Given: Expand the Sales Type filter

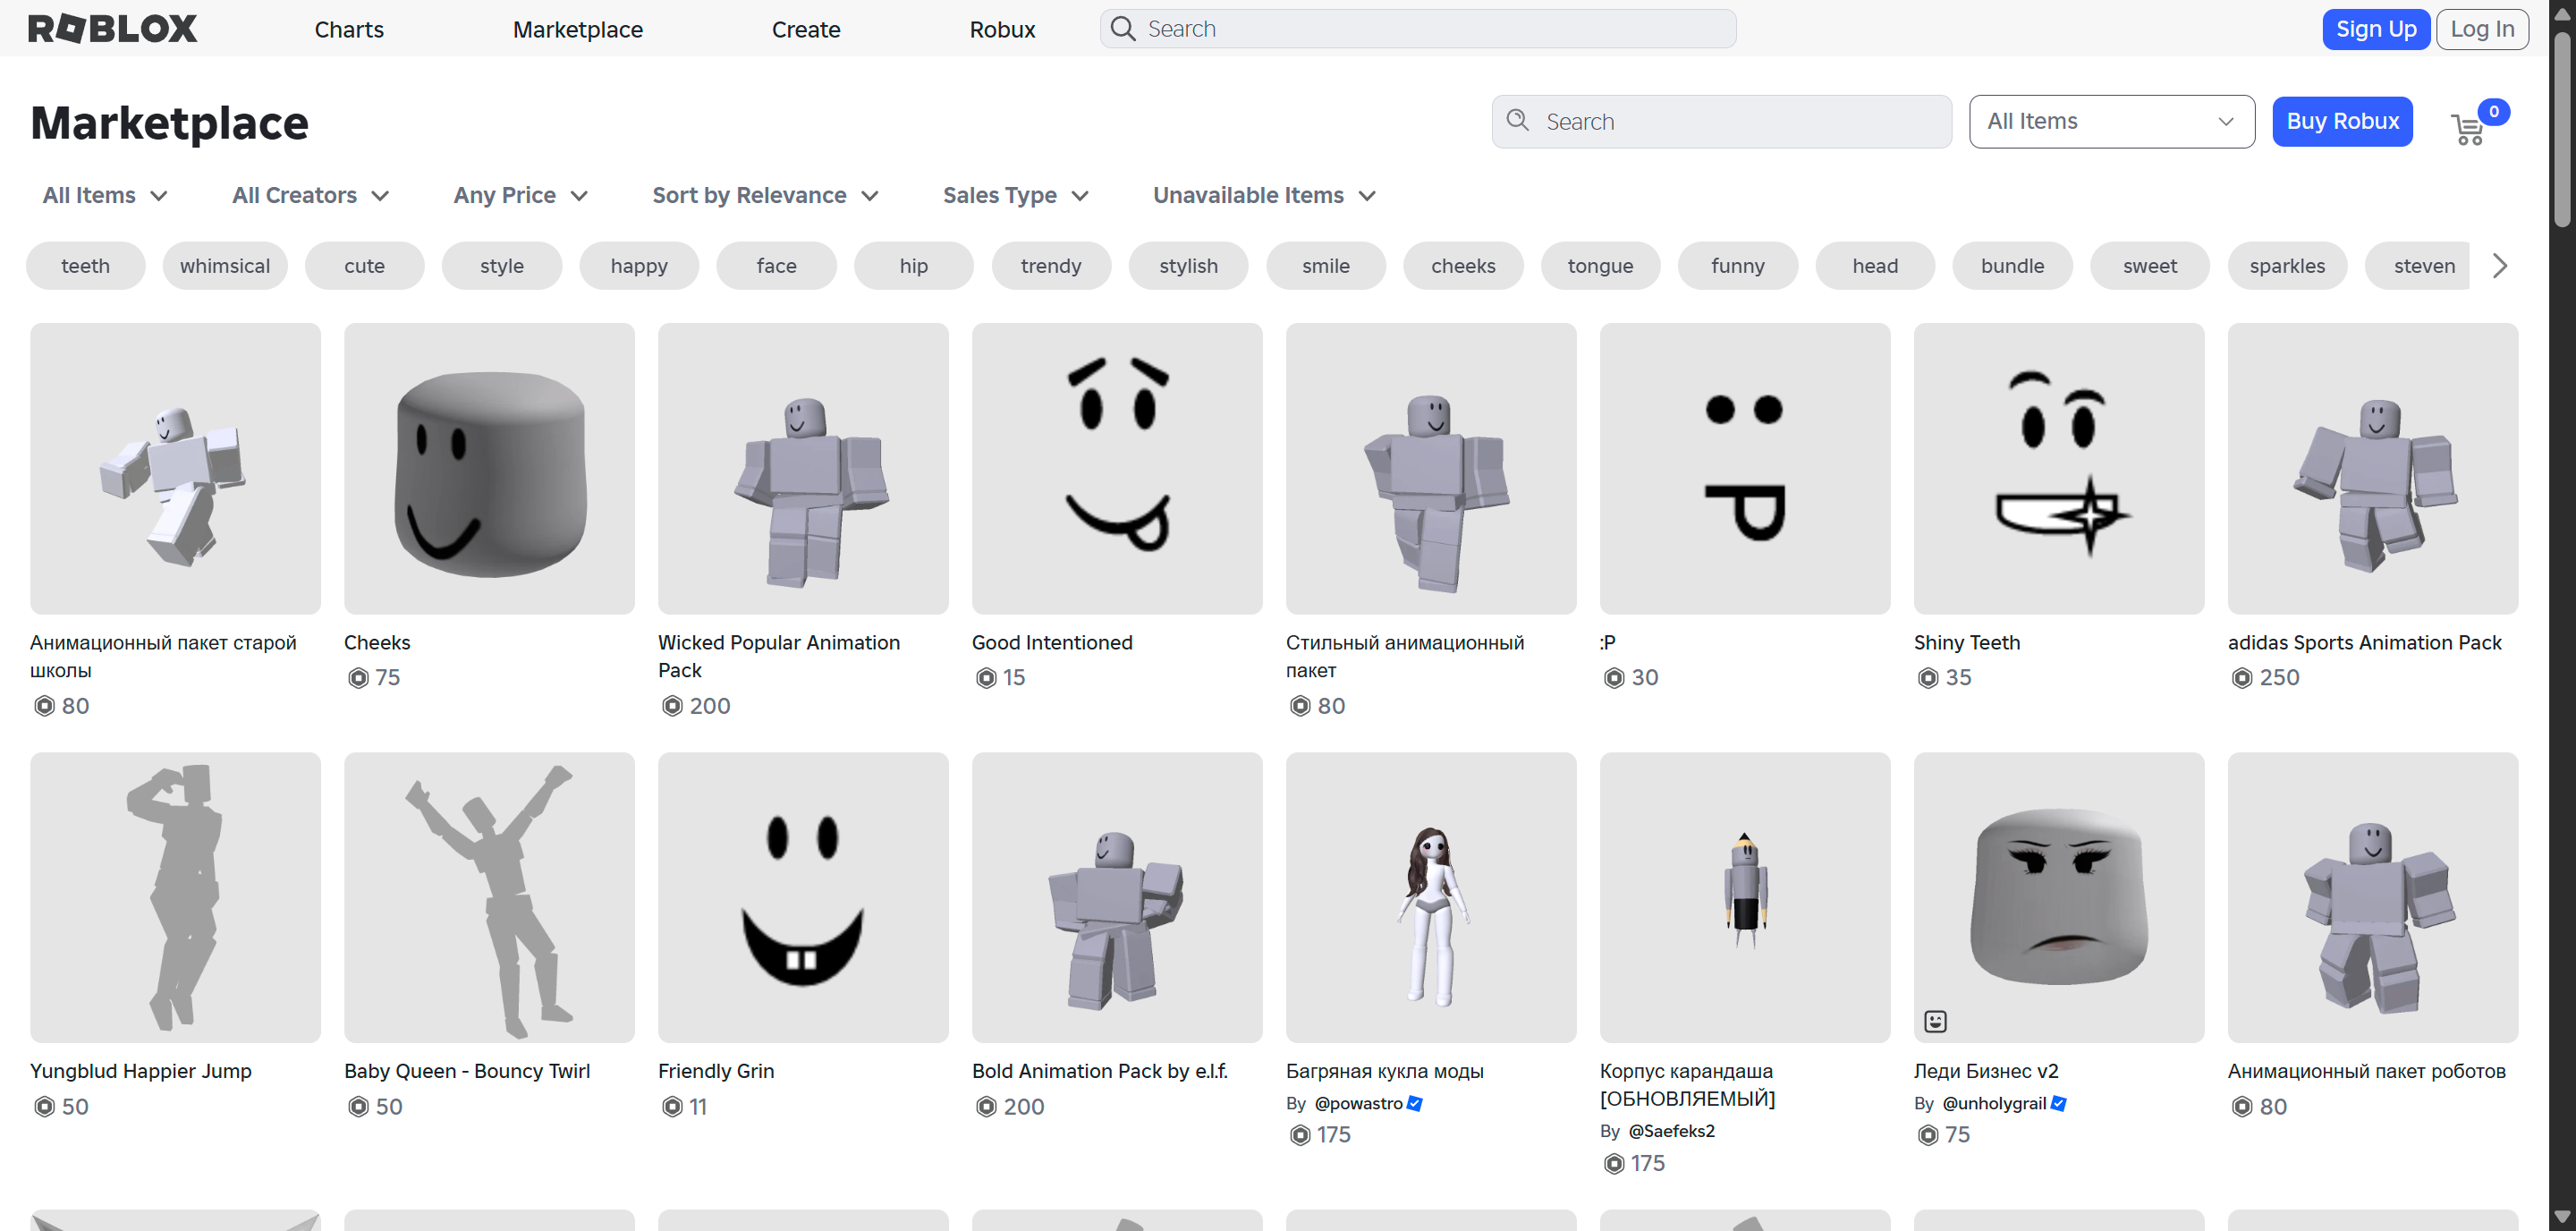Looking at the screenshot, I should click(x=1015, y=196).
